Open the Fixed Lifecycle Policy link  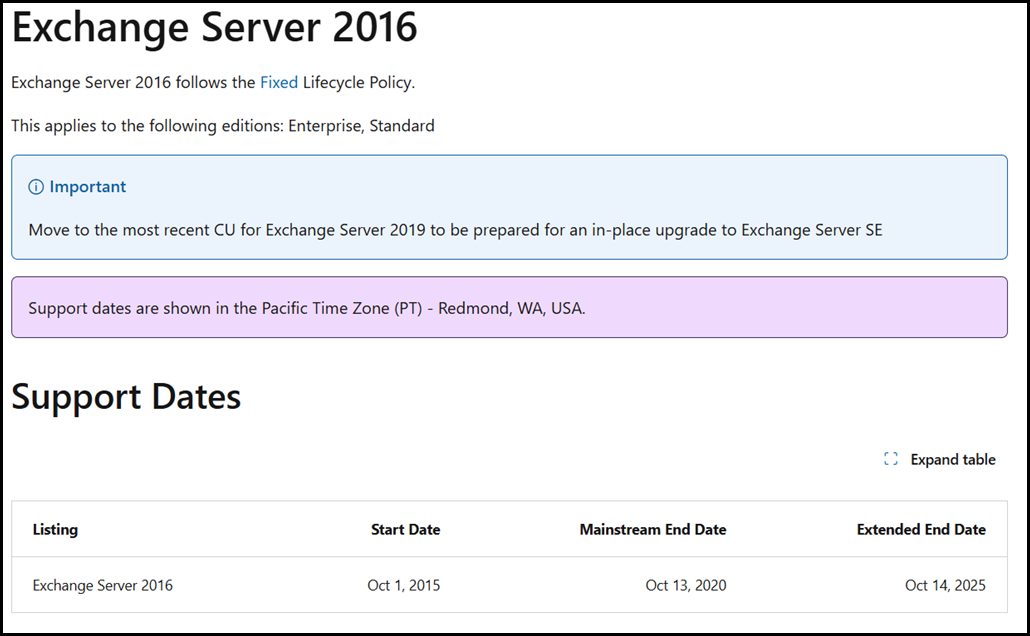[279, 82]
